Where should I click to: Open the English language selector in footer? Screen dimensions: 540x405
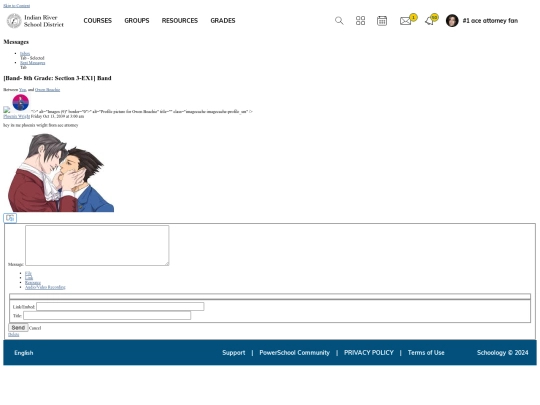24,353
